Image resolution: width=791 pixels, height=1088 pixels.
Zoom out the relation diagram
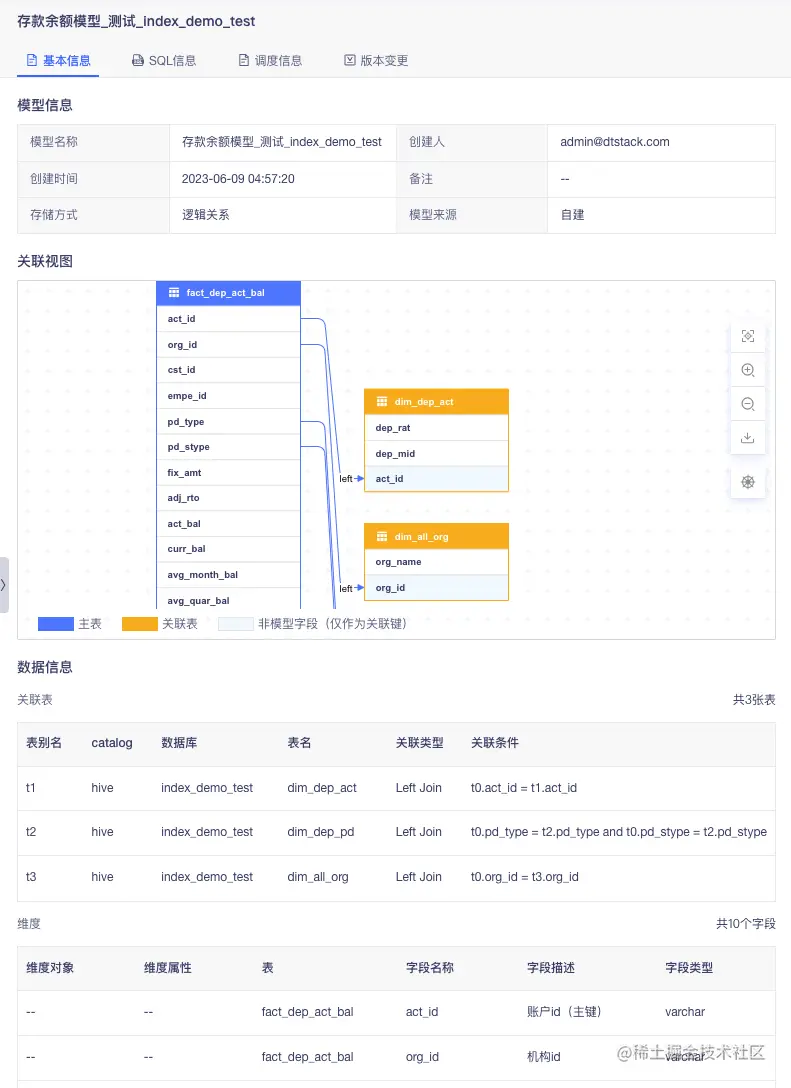pyautogui.click(x=748, y=404)
